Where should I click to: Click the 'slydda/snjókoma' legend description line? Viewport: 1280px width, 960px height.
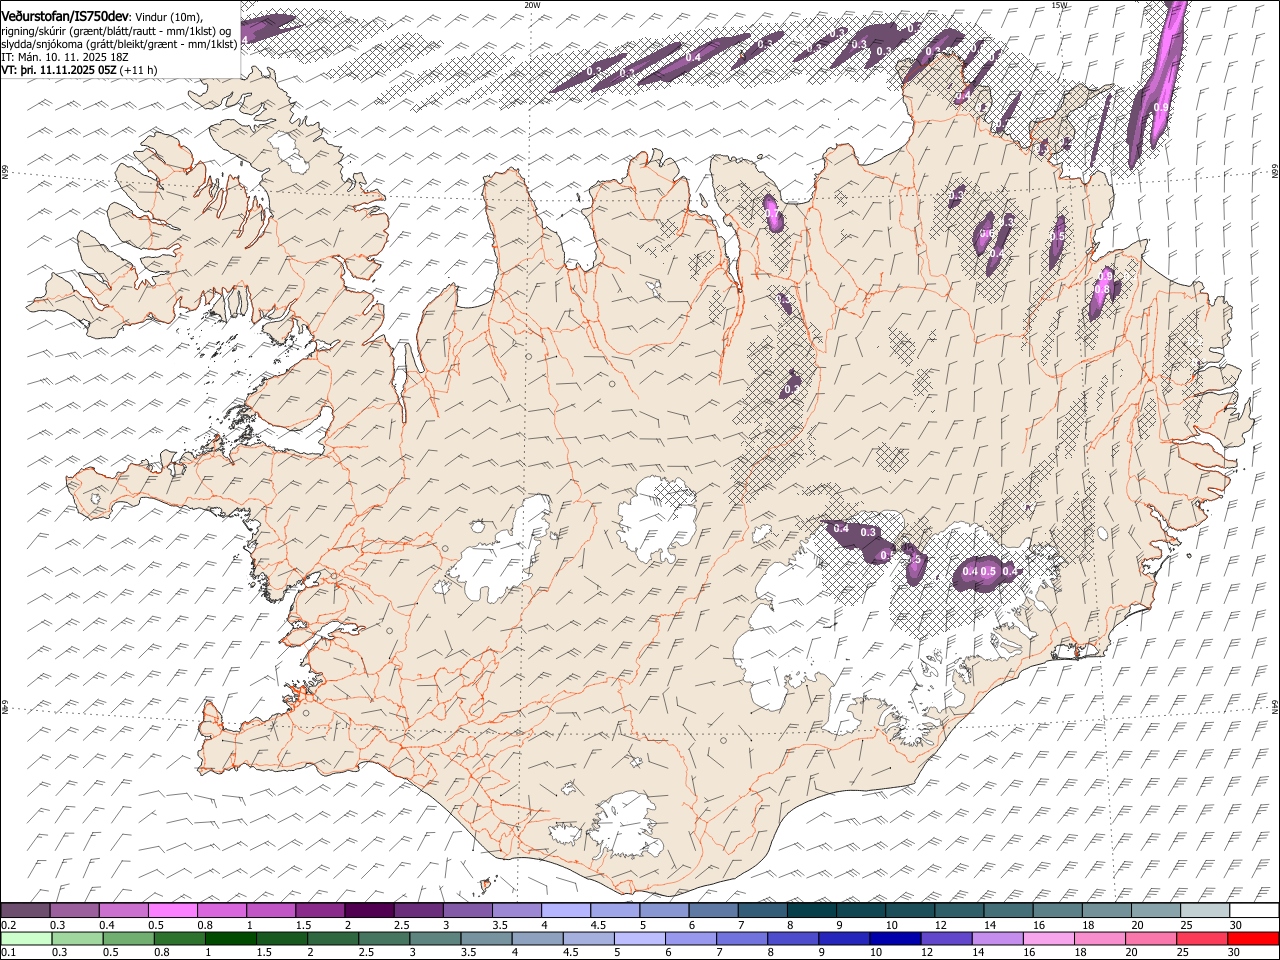pyautogui.click(x=118, y=44)
